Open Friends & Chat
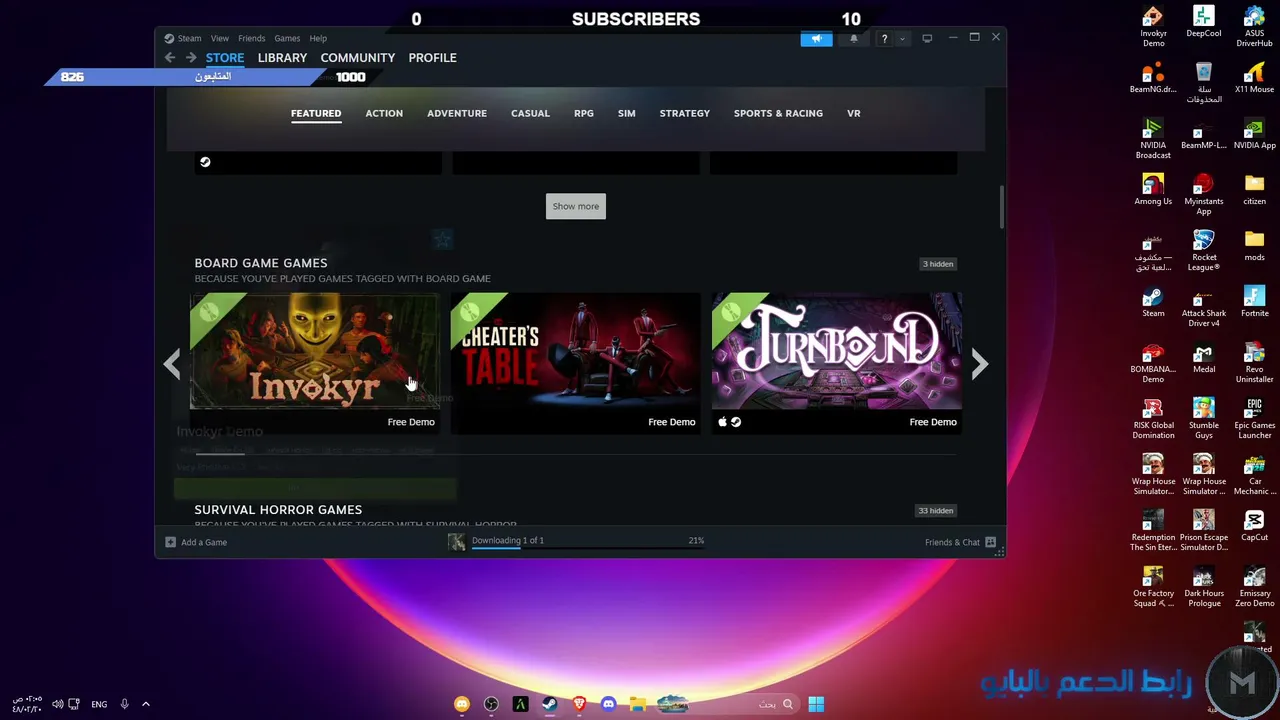Viewport: 1280px width, 720px height. (952, 542)
